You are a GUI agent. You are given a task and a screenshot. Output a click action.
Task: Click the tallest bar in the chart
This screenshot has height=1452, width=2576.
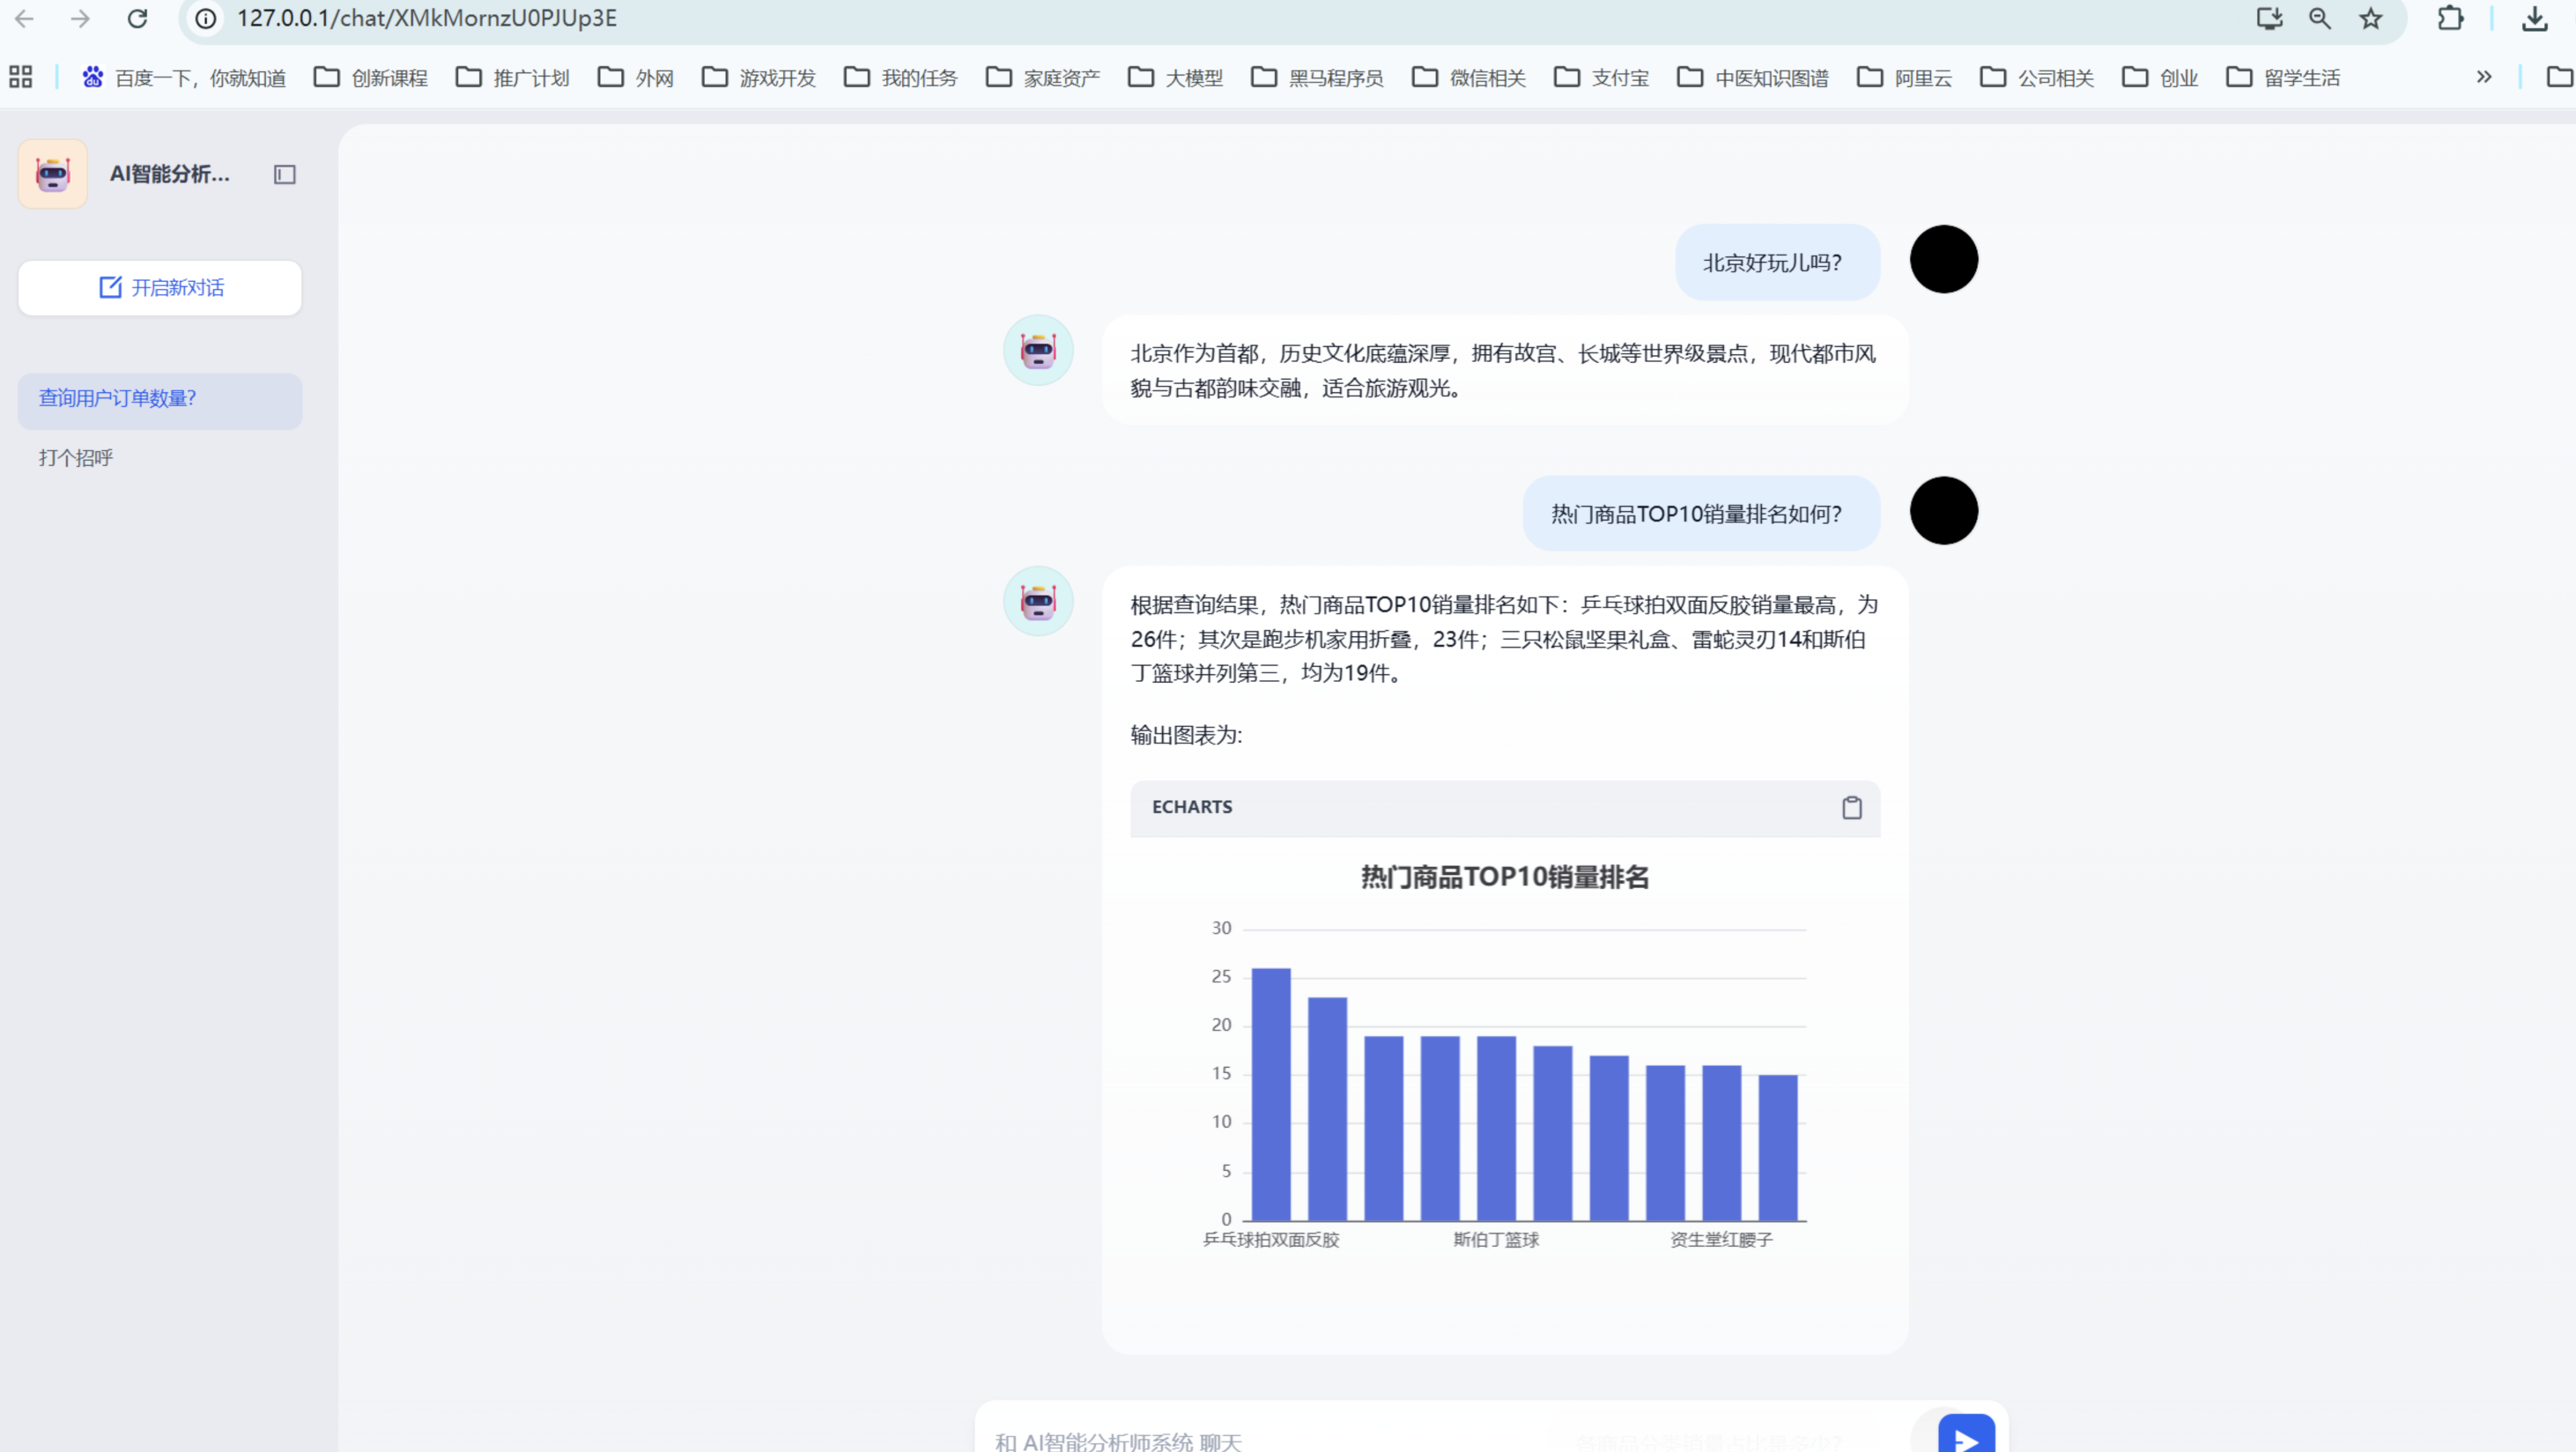1271,1094
